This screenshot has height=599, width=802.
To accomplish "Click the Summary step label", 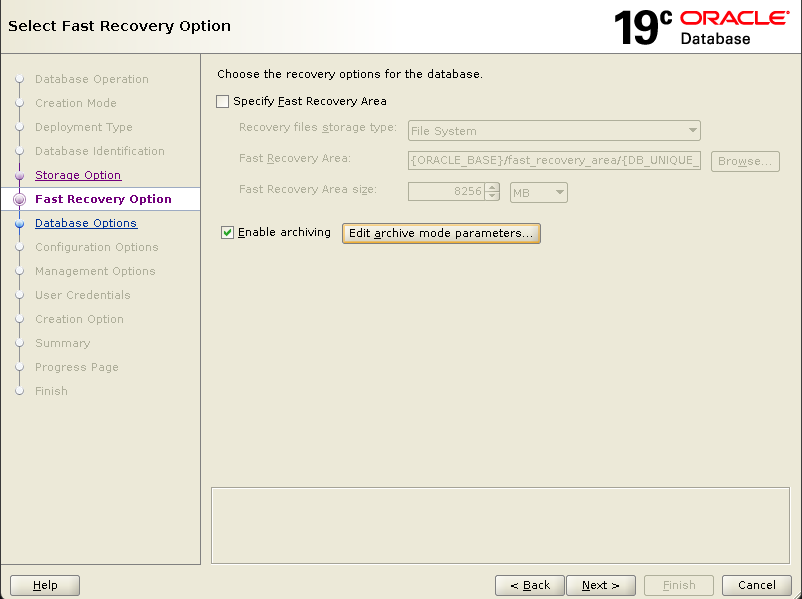I will (x=62, y=343).
